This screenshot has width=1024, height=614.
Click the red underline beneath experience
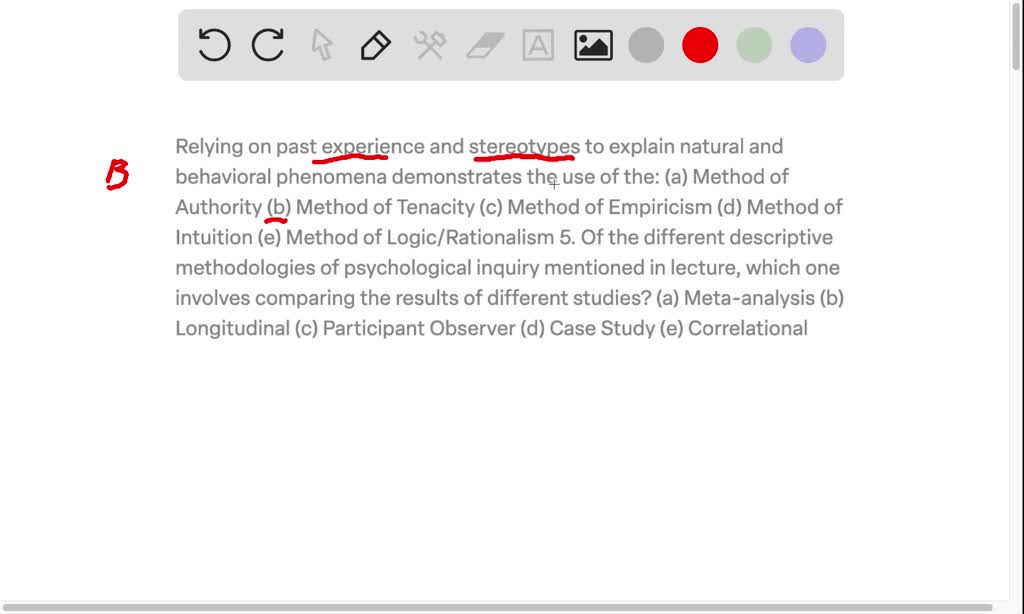click(x=352, y=158)
